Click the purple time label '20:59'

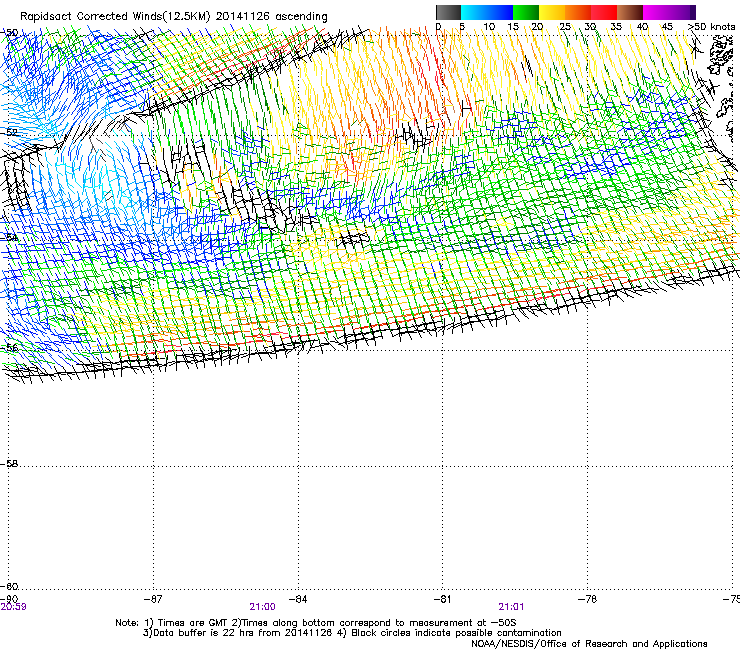pyautogui.click(x=14, y=607)
